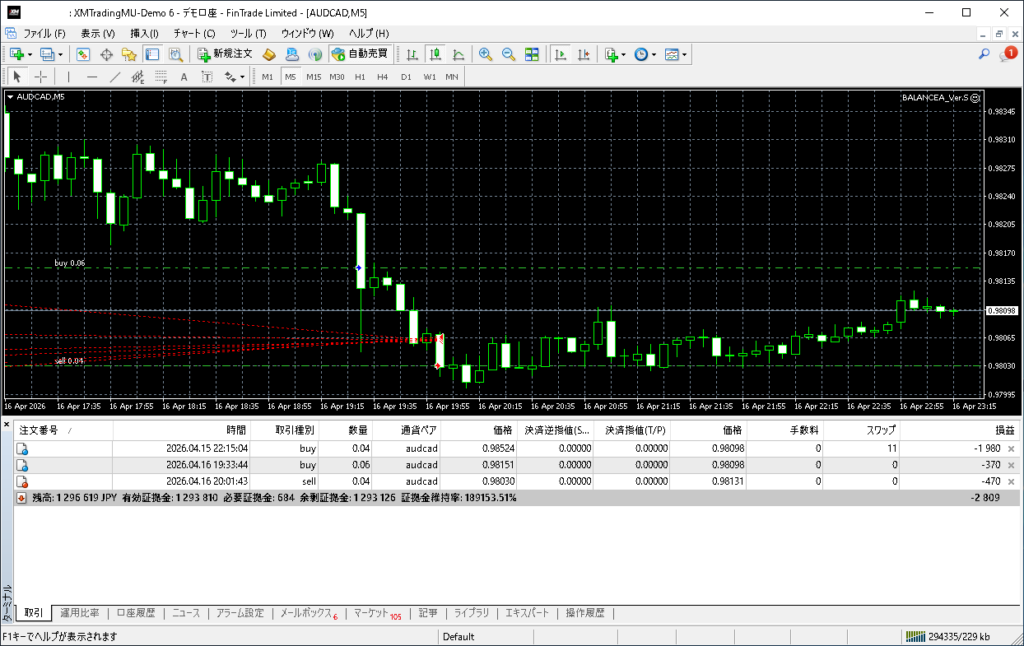
Task: Toggle the chart auto scroll button
Action: coord(560,54)
